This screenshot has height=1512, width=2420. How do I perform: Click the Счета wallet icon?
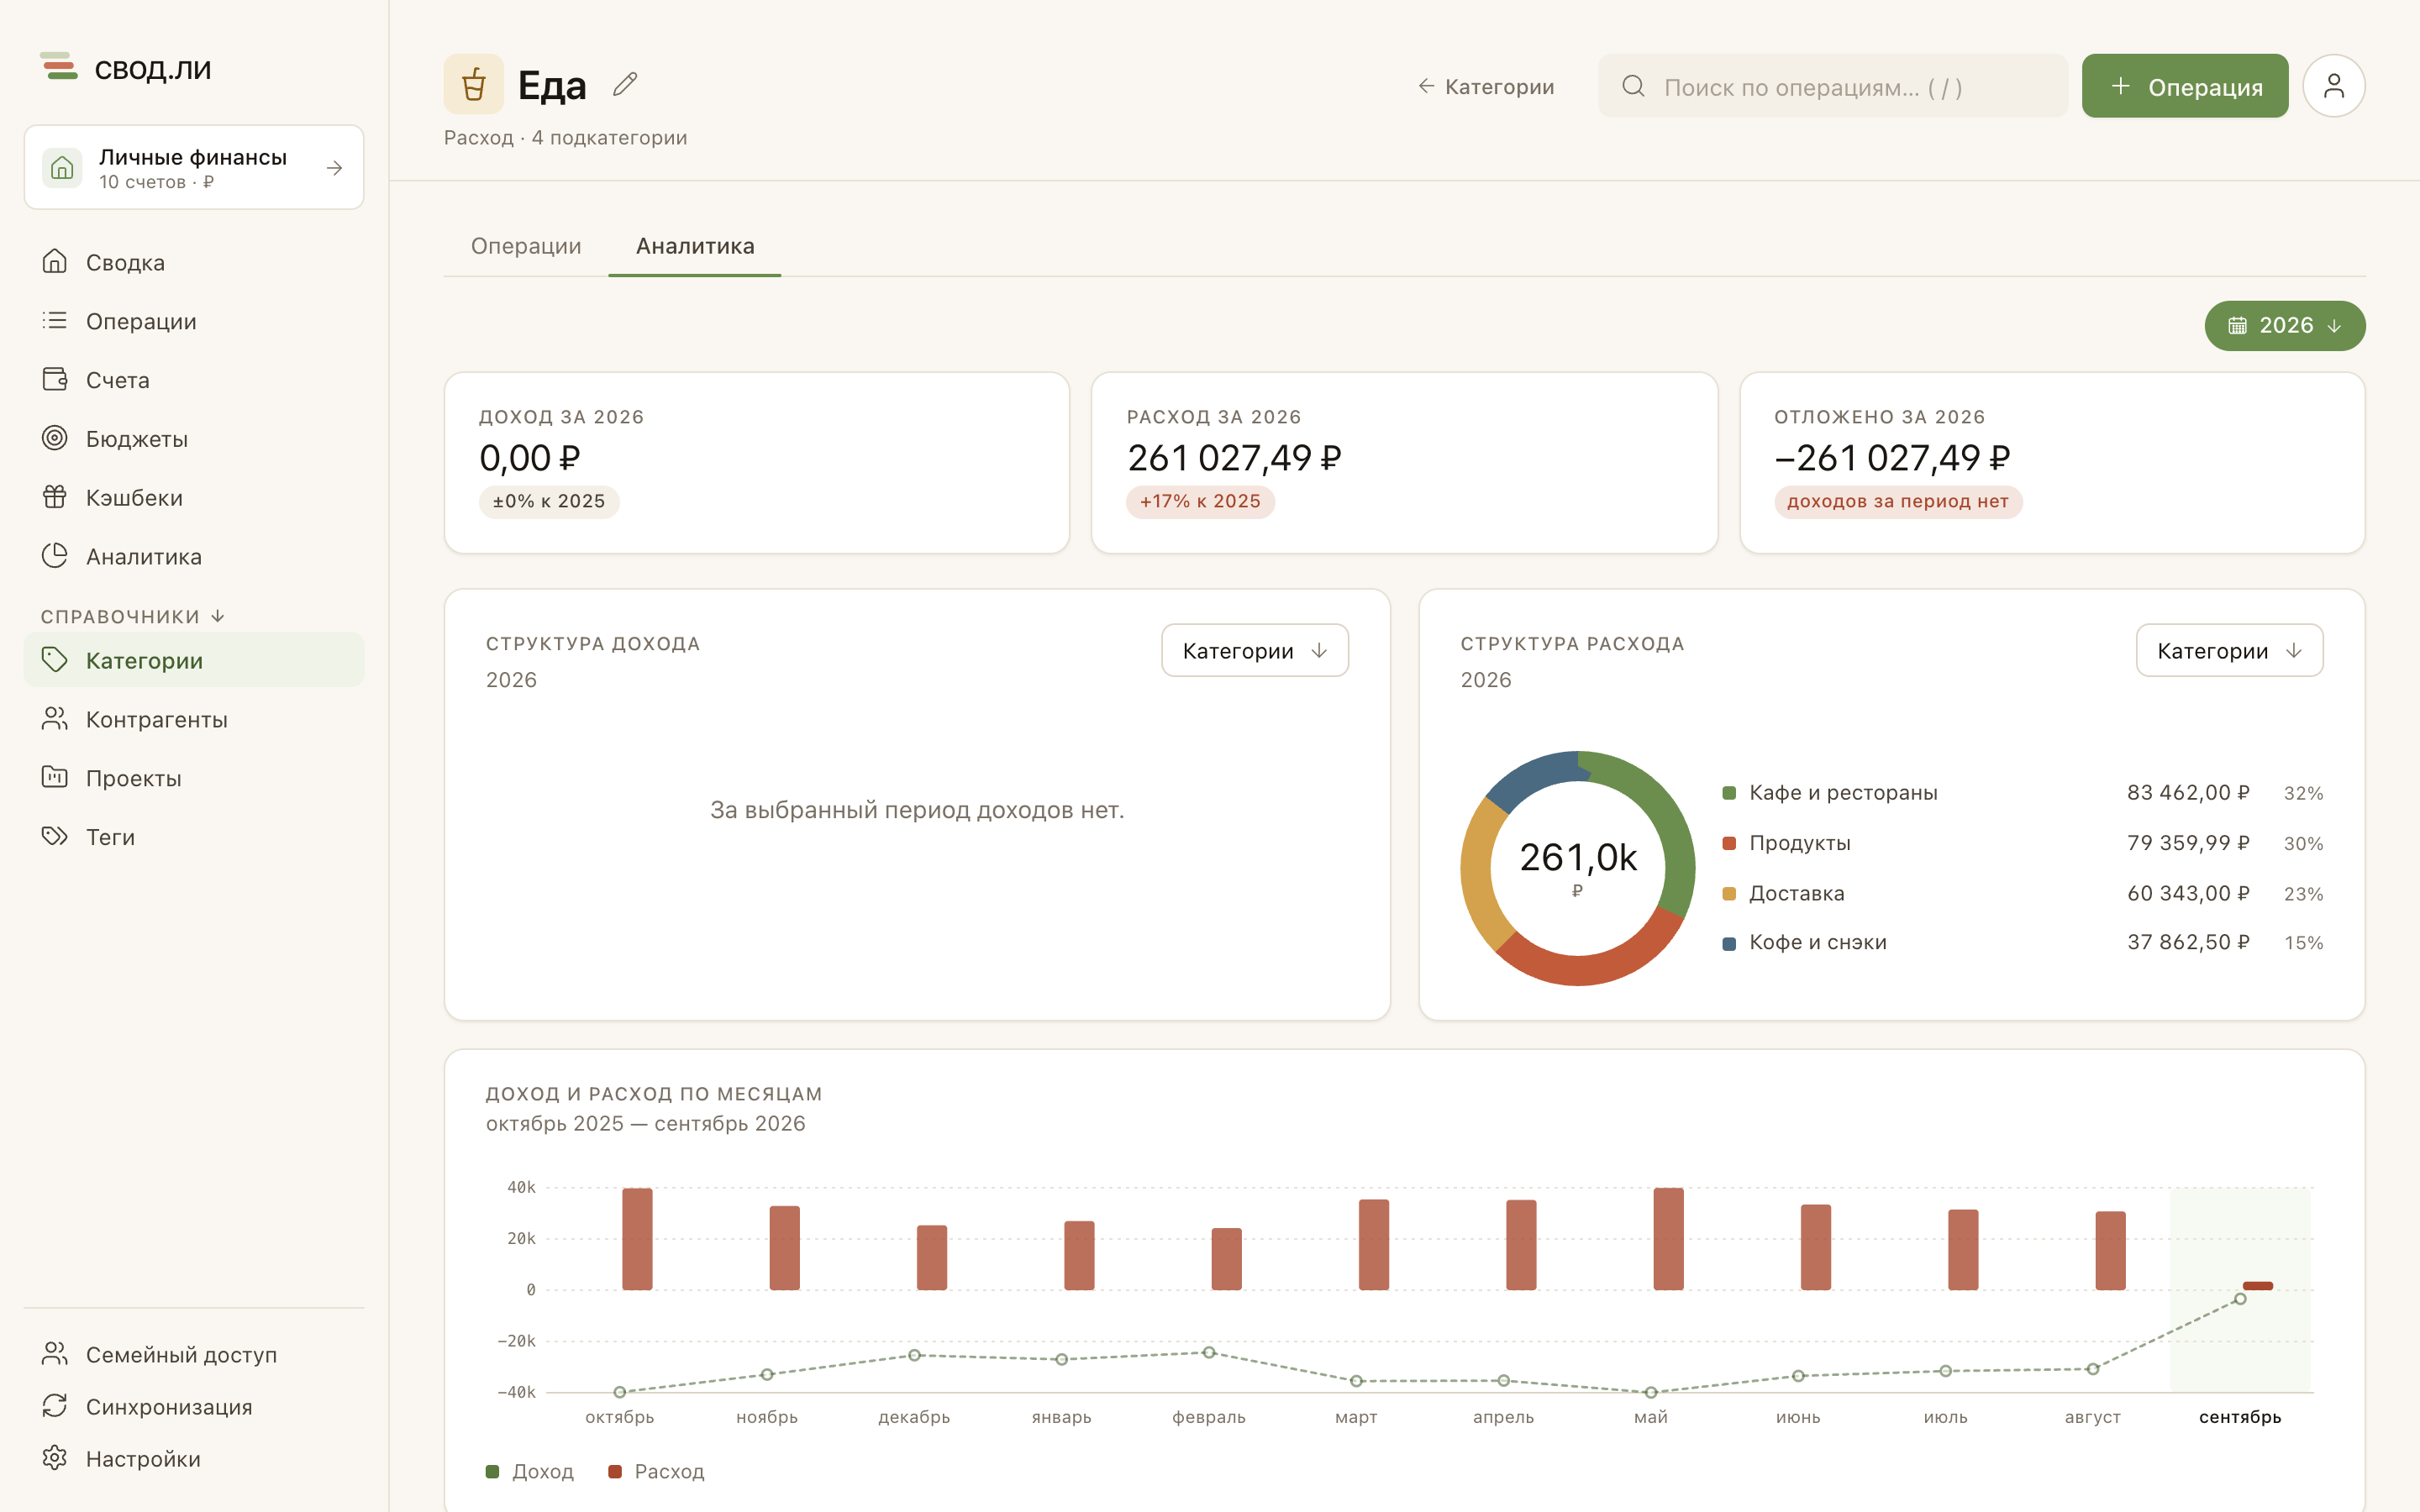pos(55,380)
